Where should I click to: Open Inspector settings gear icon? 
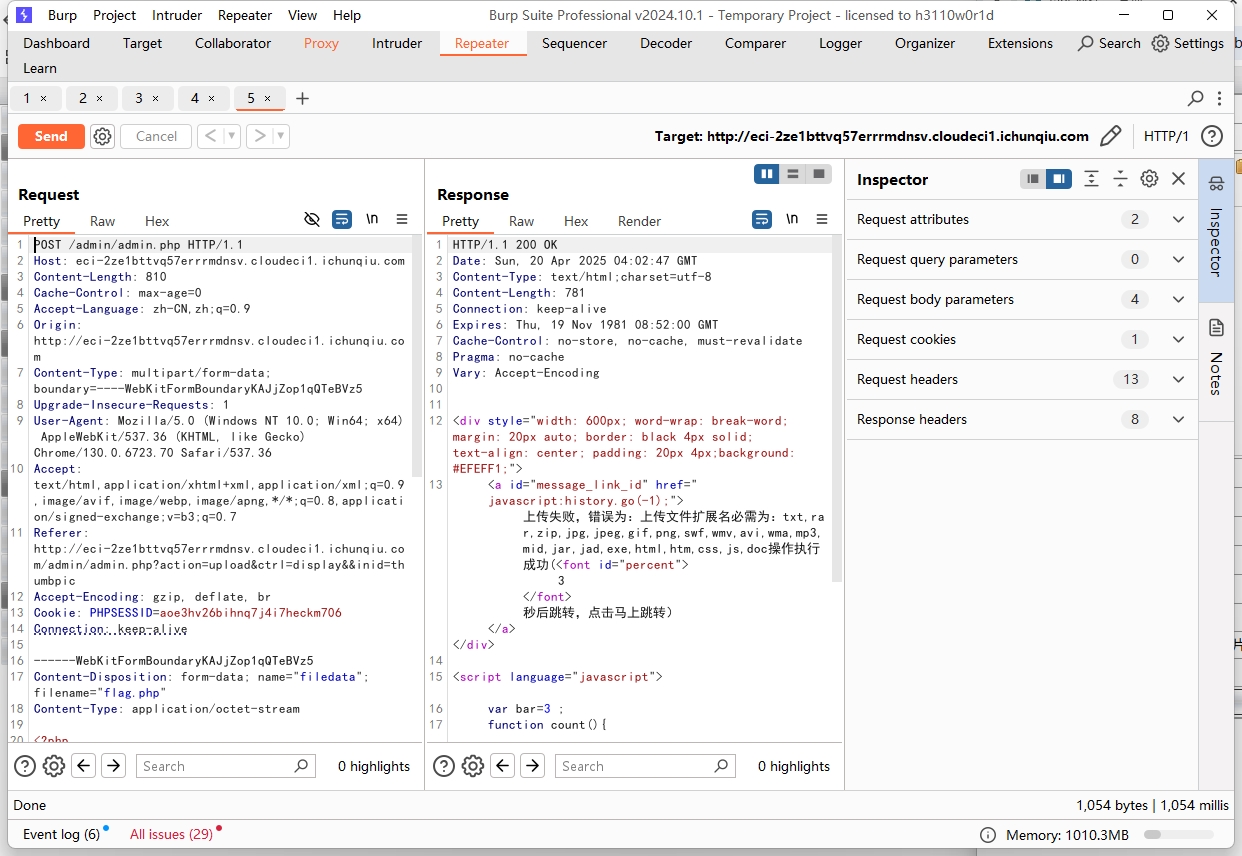point(1149,179)
